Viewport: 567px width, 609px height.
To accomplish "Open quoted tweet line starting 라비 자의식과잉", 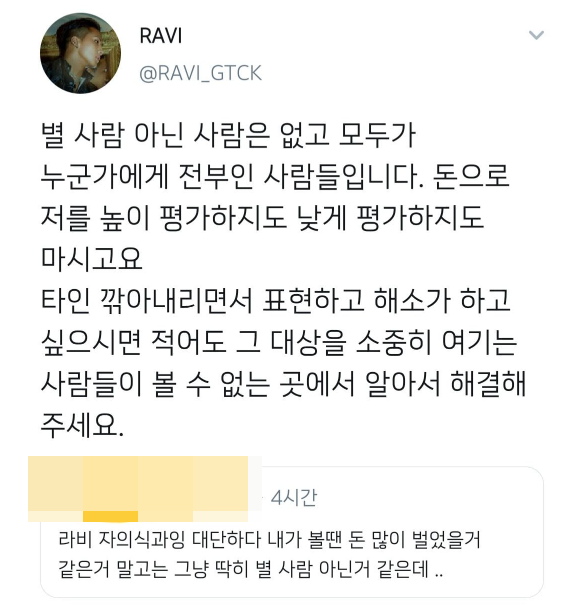I will point(270,539).
